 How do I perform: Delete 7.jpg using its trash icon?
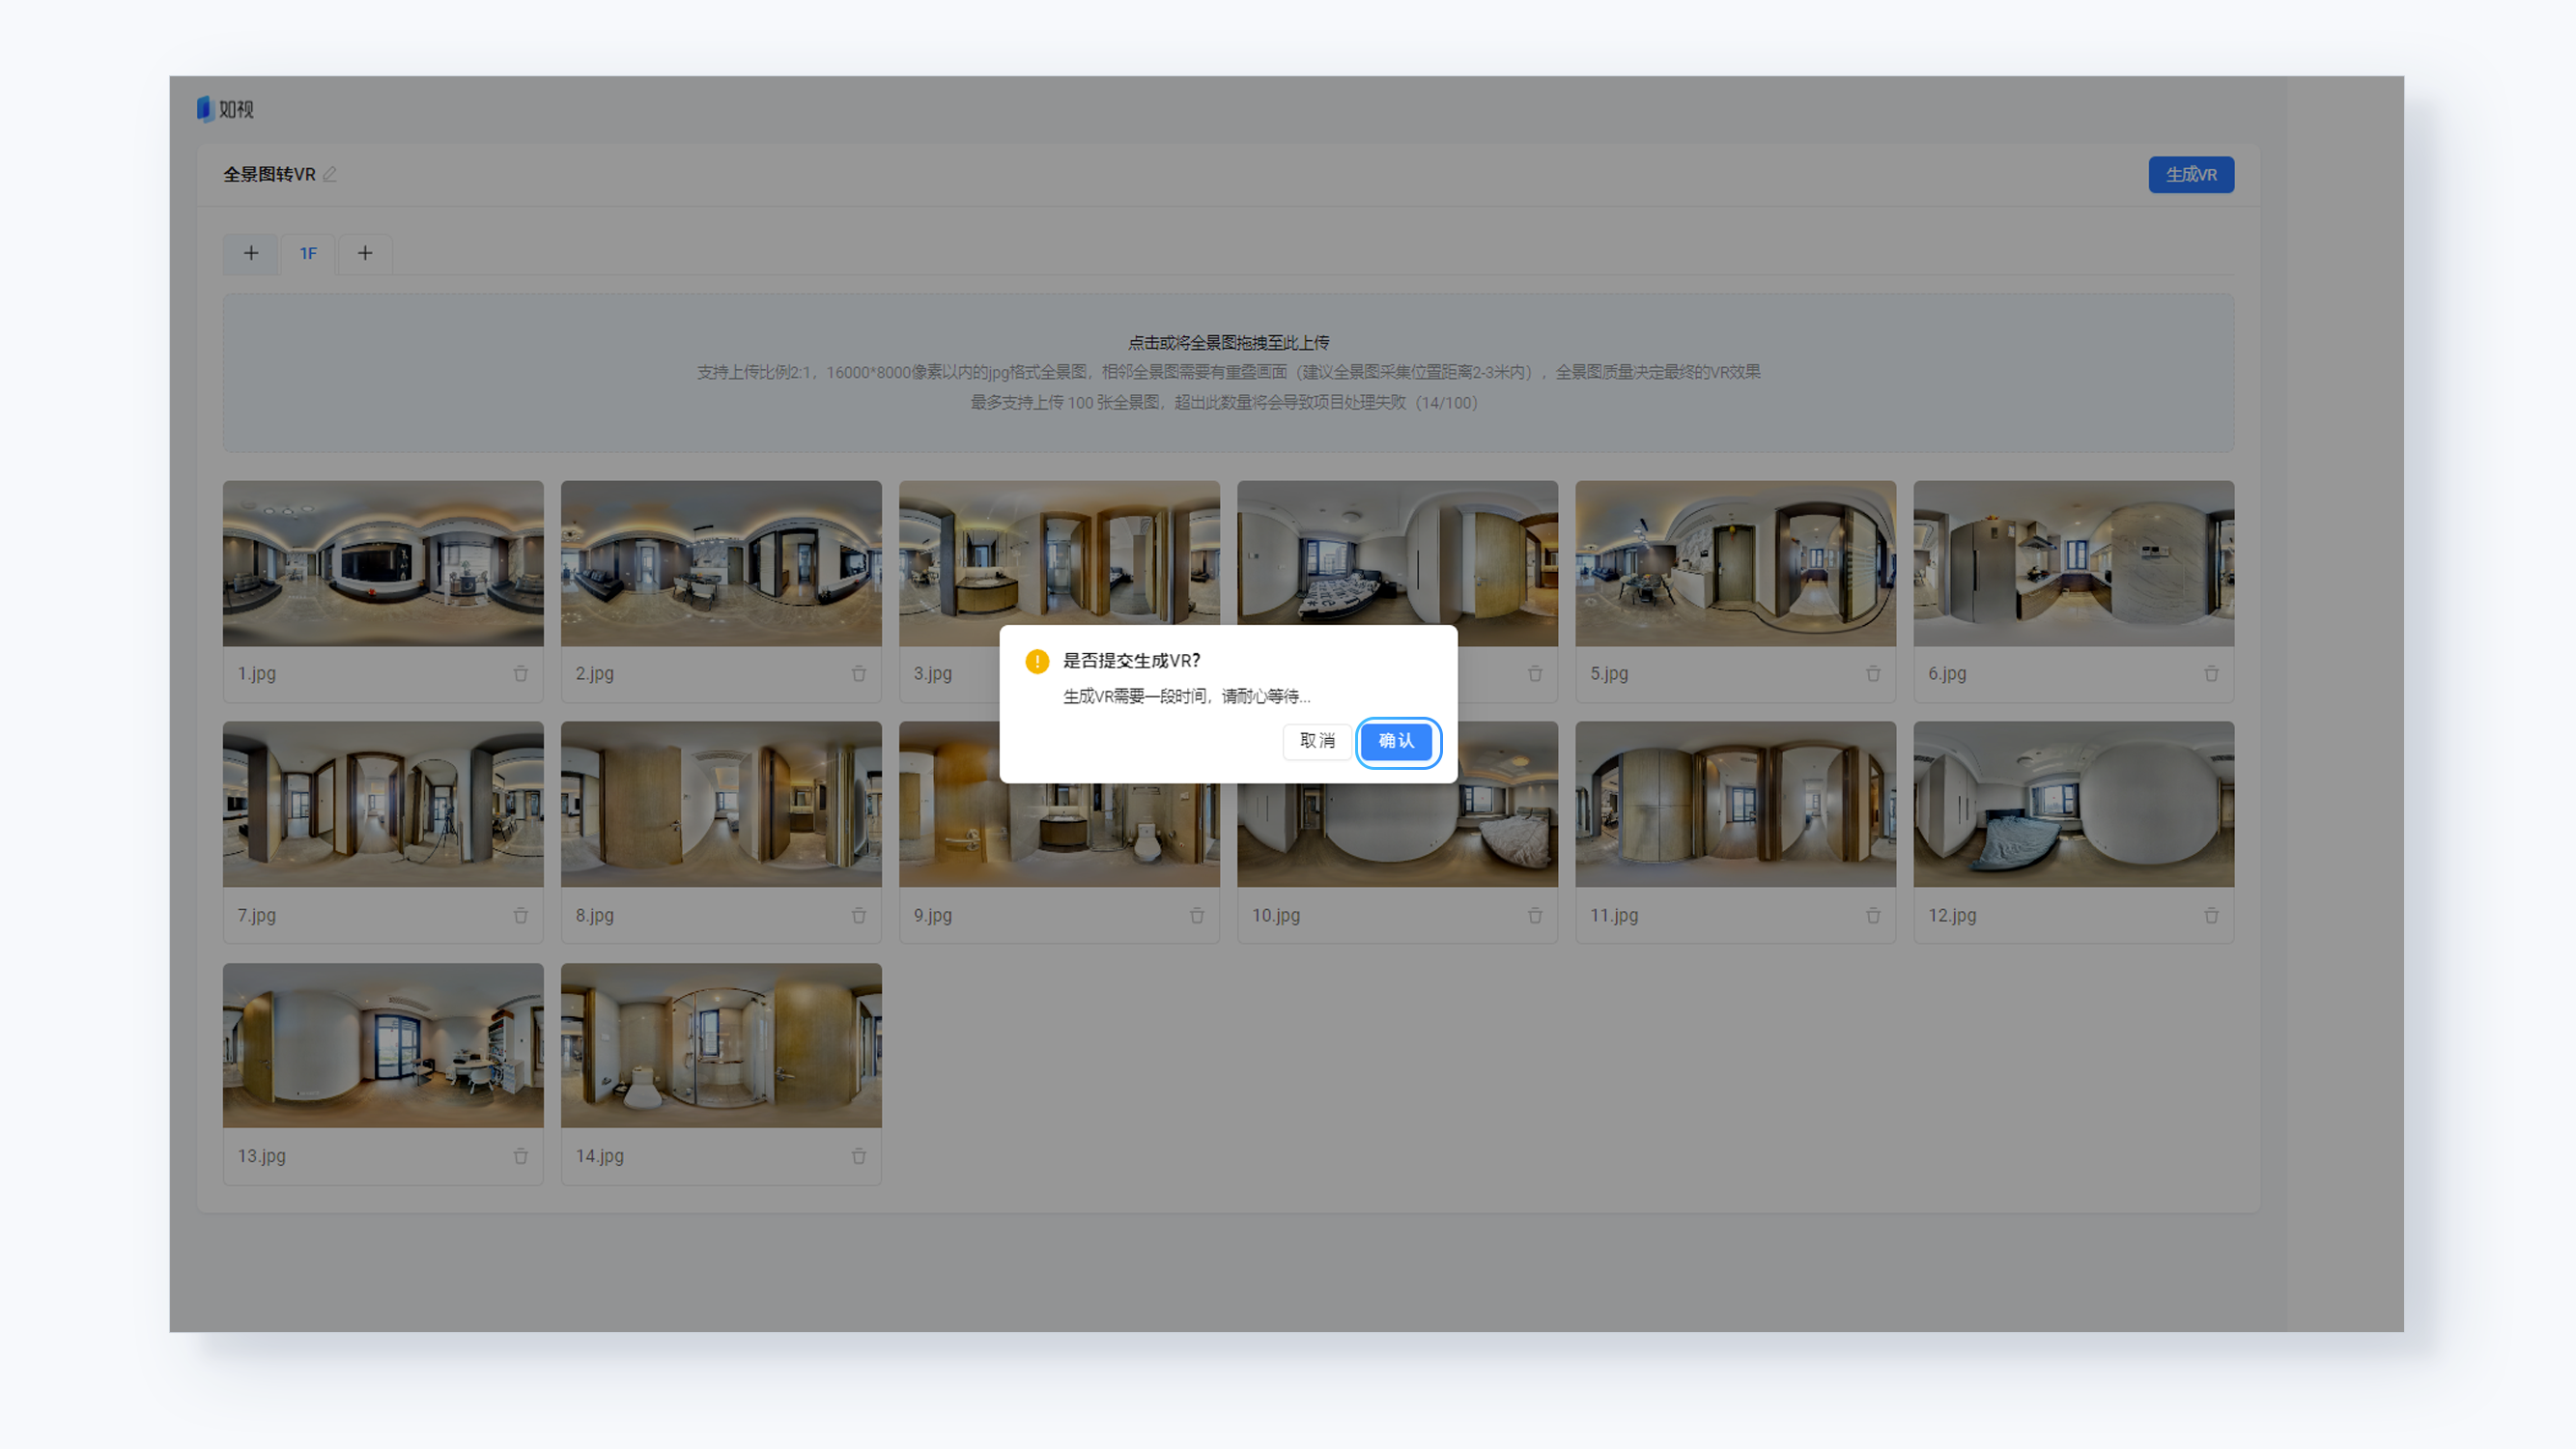point(521,916)
